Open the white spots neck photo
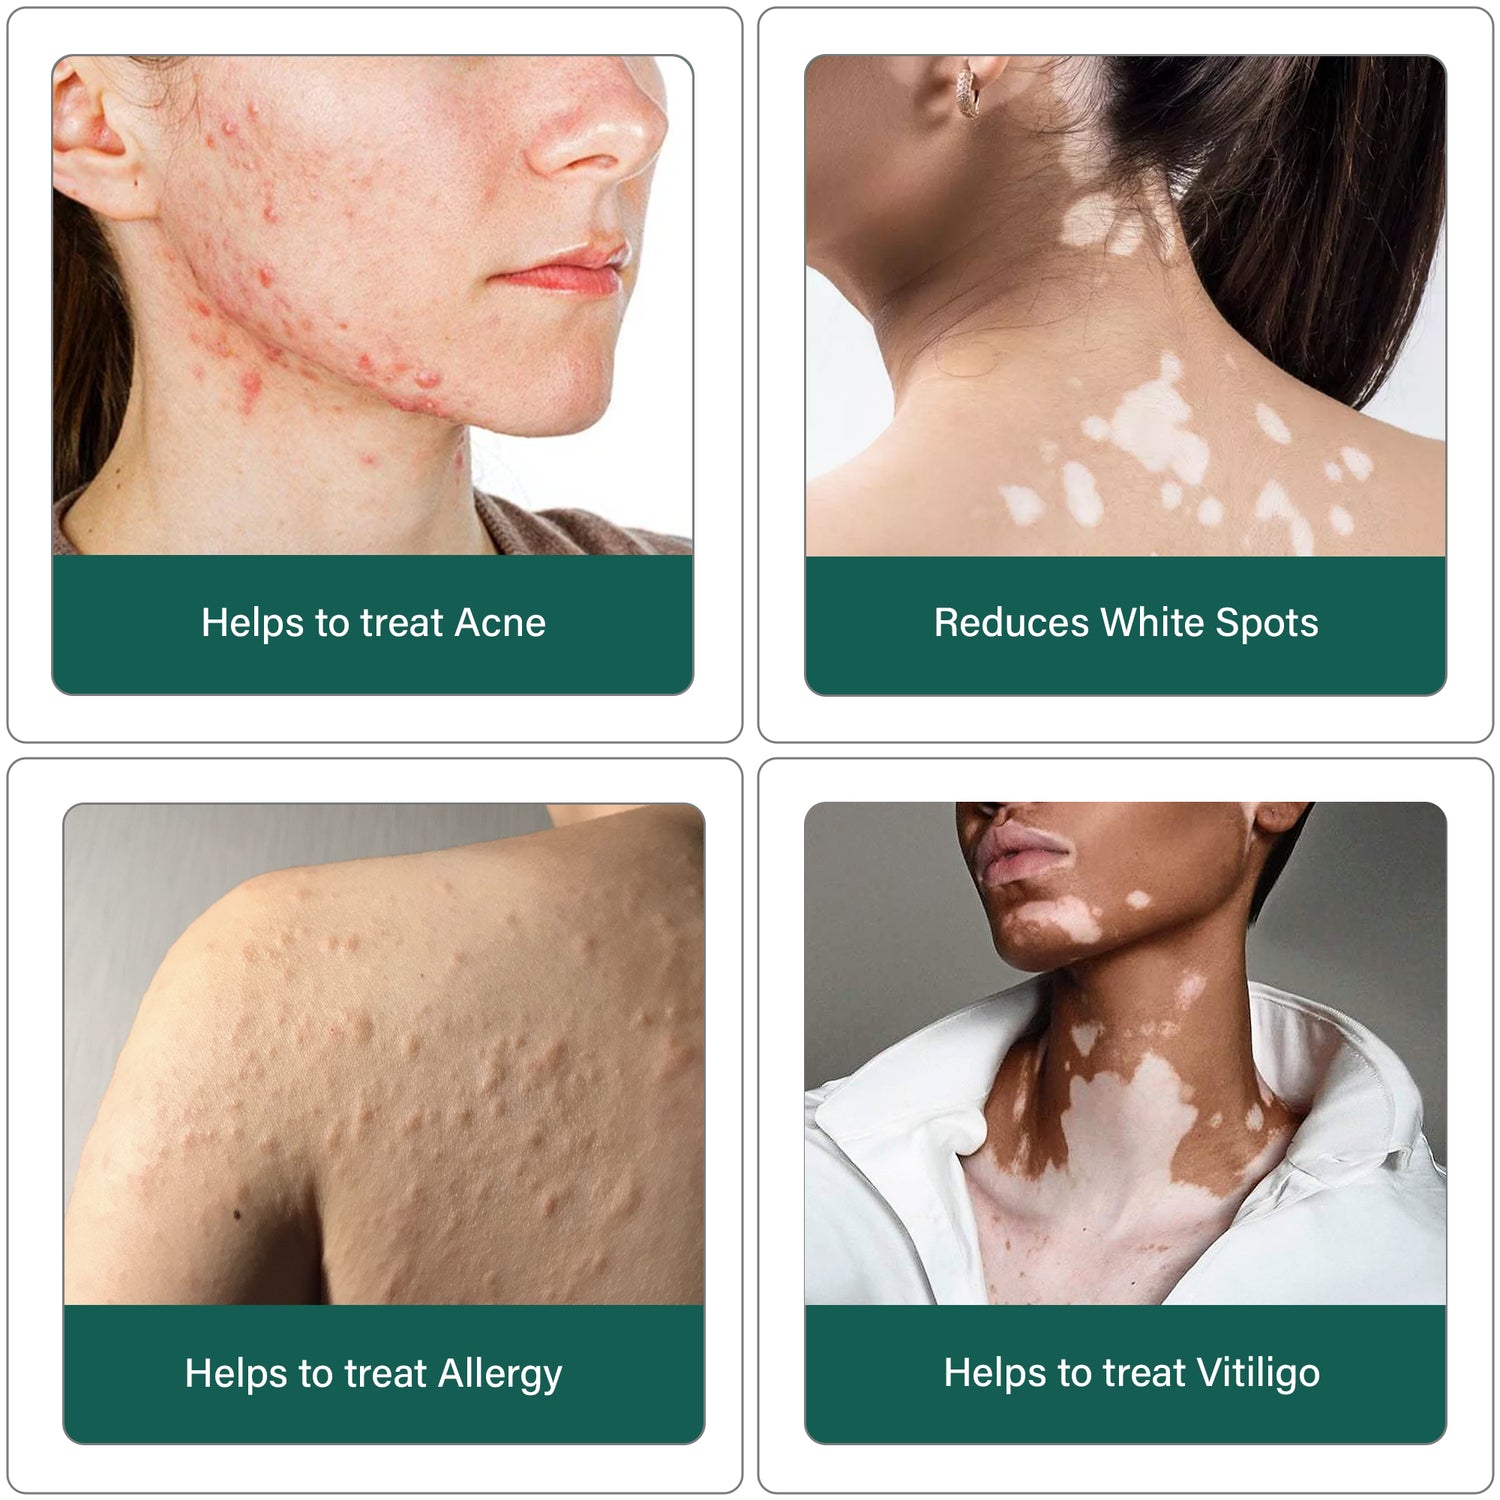1500x1500 pixels. 1125,305
